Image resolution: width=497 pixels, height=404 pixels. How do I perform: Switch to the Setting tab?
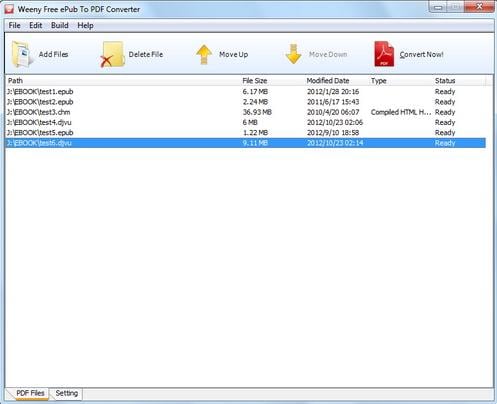[x=67, y=393]
